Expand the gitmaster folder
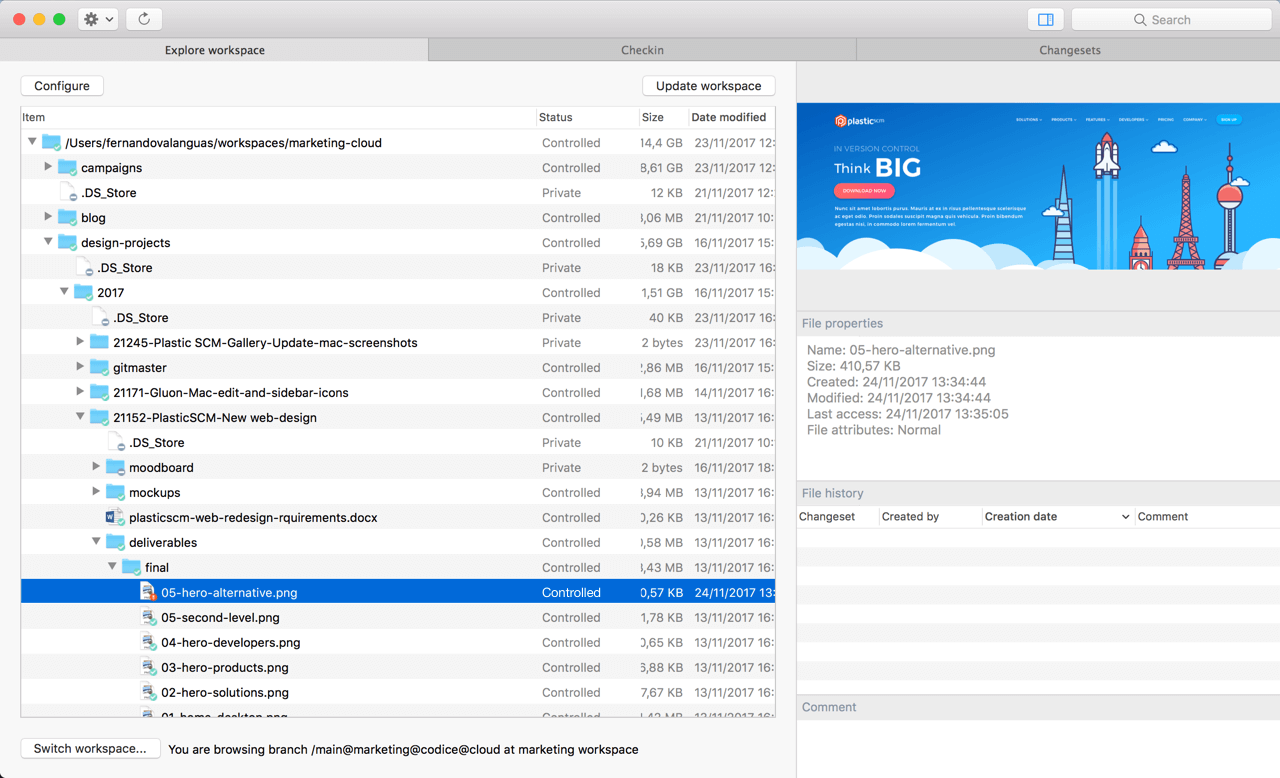Viewport: 1280px width, 778px height. tap(80, 367)
